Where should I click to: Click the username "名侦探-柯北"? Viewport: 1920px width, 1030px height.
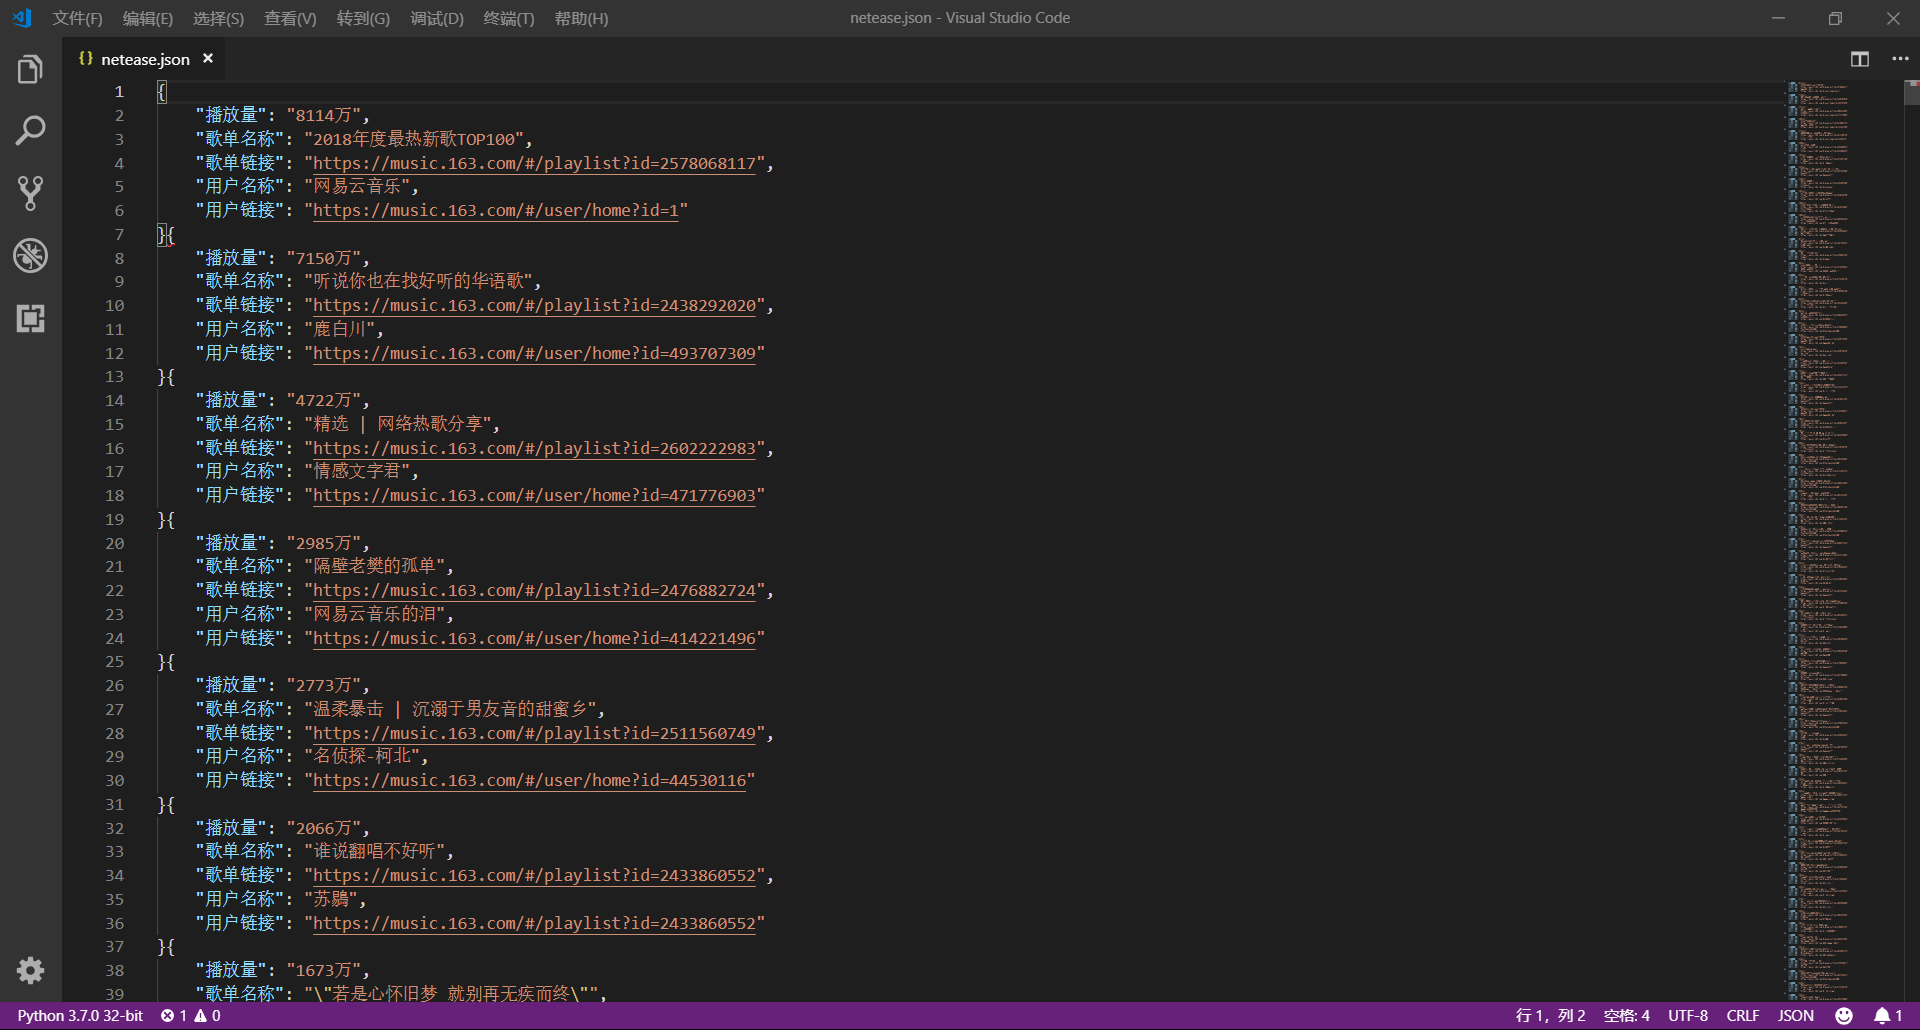coord(362,756)
